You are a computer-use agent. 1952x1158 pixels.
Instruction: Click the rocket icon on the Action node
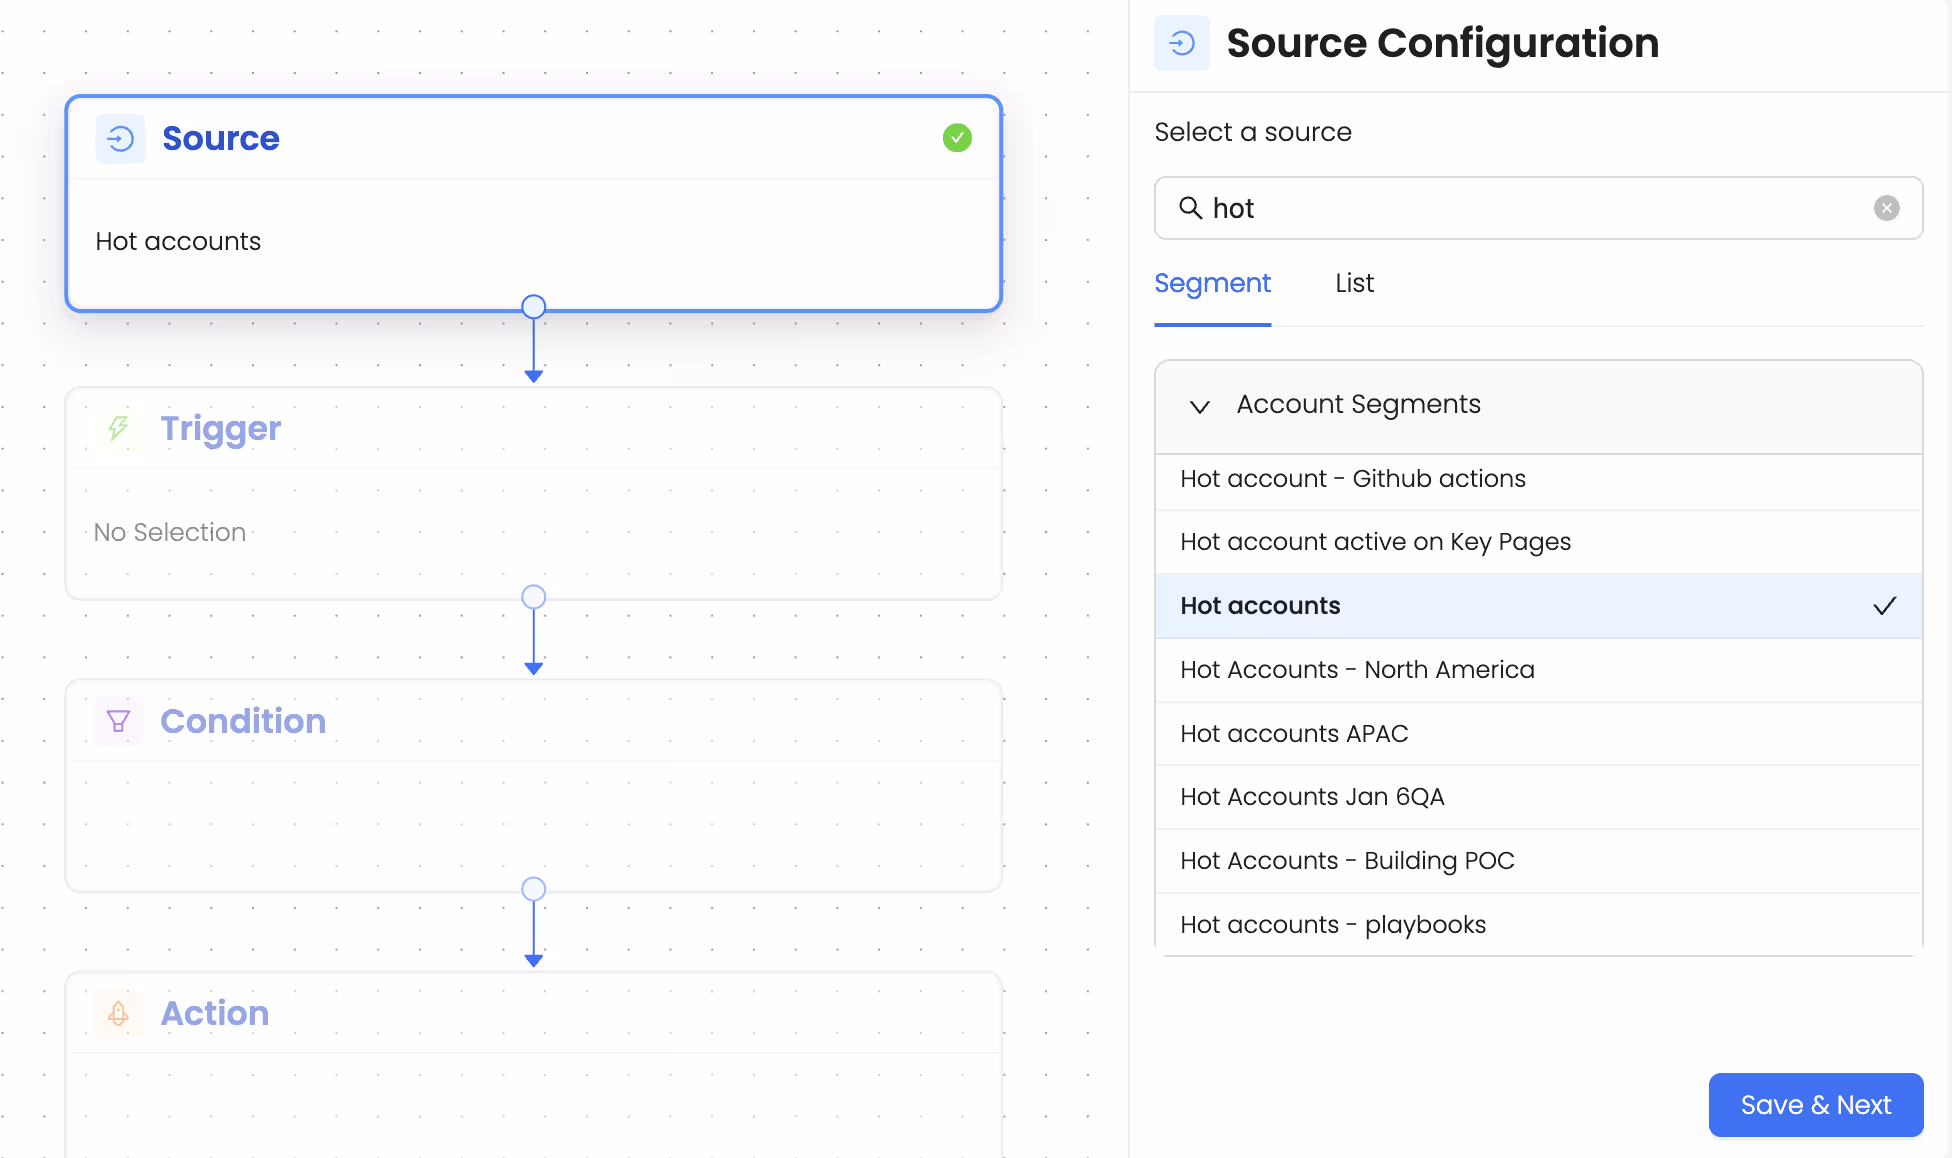(x=118, y=1013)
